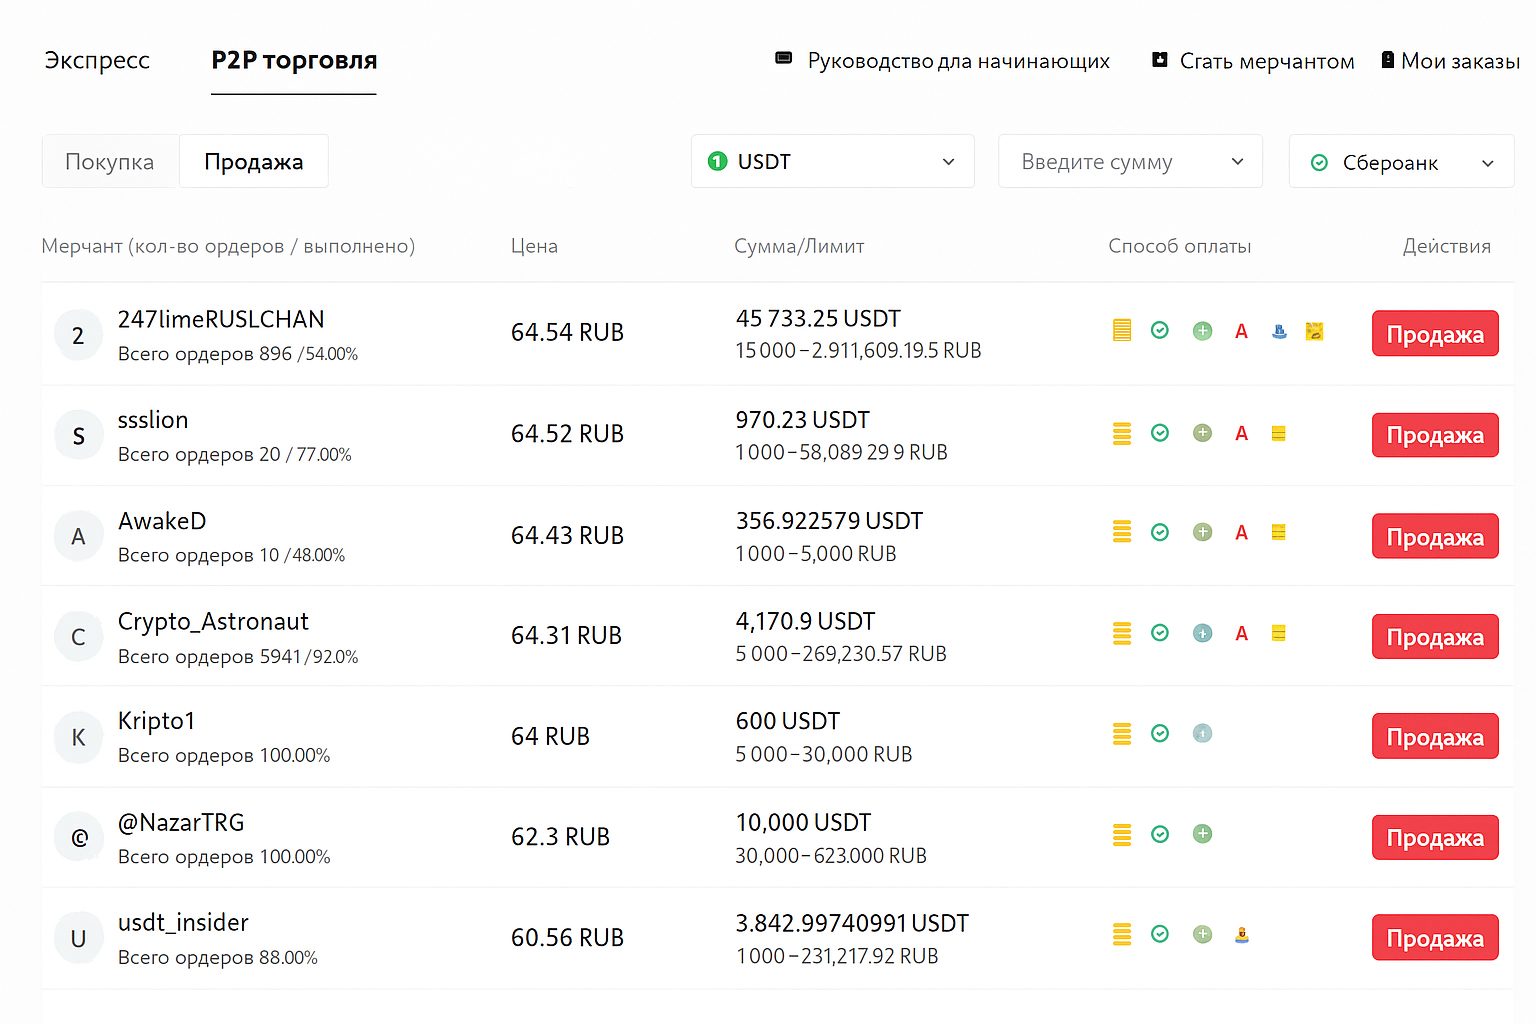
Task: Expand the amount field dropdown arrow
Action: 1237,162
